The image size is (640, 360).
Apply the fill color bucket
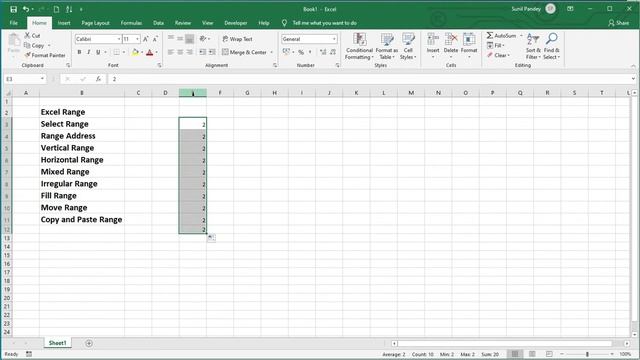click(135, 52)
